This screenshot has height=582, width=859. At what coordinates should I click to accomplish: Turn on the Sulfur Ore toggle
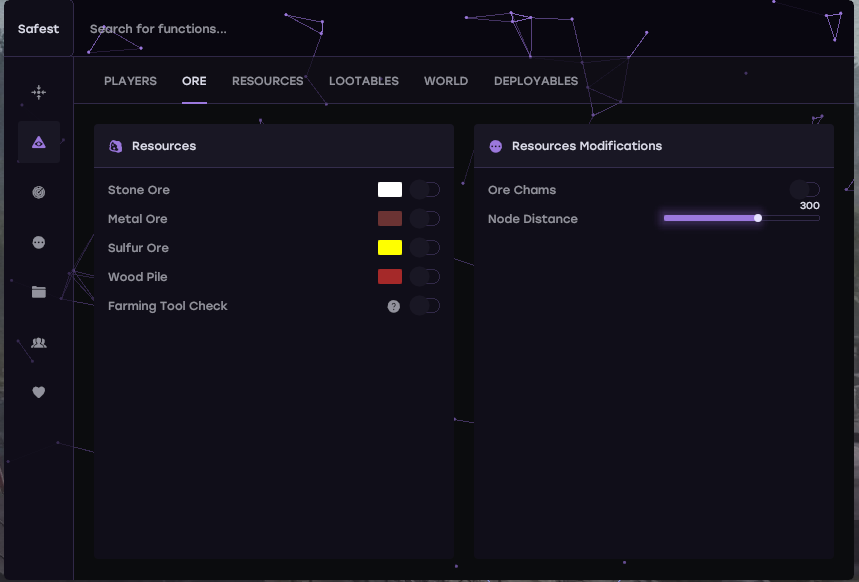[425, 248]
